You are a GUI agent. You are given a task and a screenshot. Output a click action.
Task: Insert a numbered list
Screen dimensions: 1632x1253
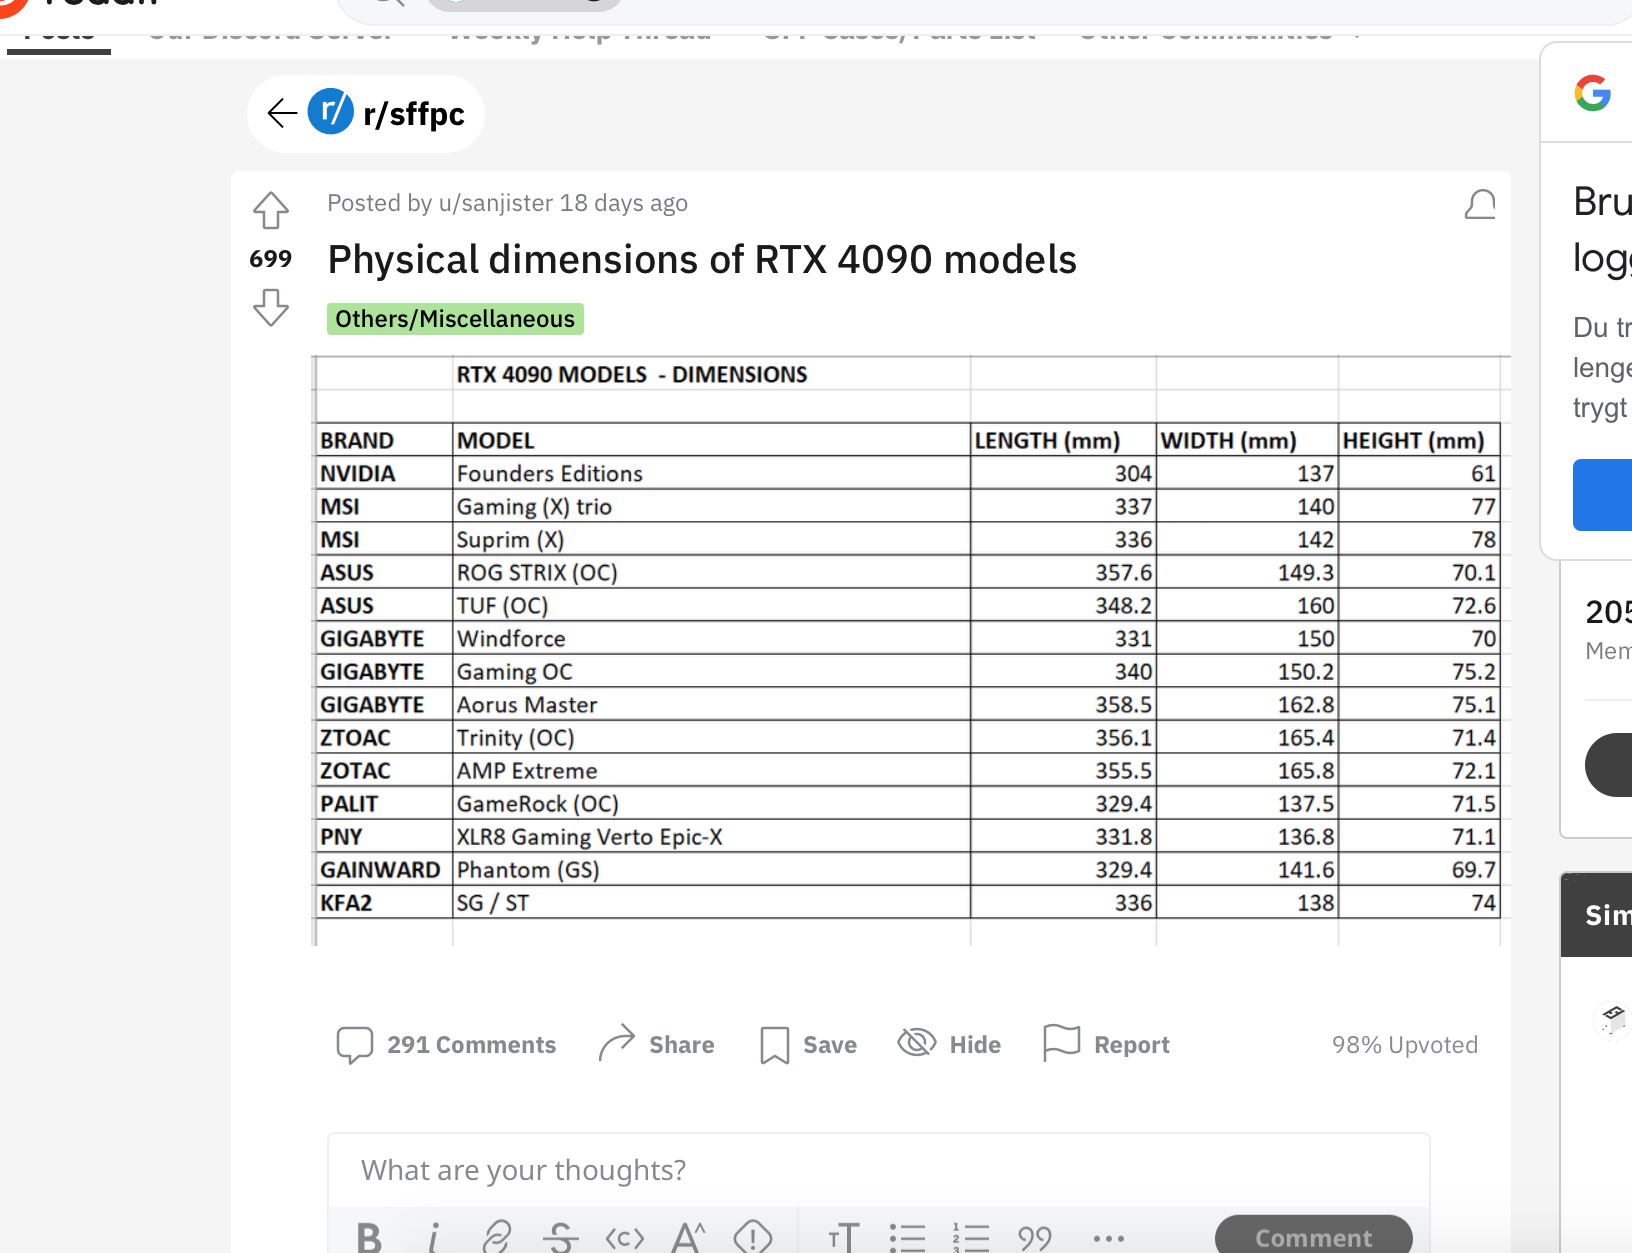pyautogui.click(x=971, y=1238)
